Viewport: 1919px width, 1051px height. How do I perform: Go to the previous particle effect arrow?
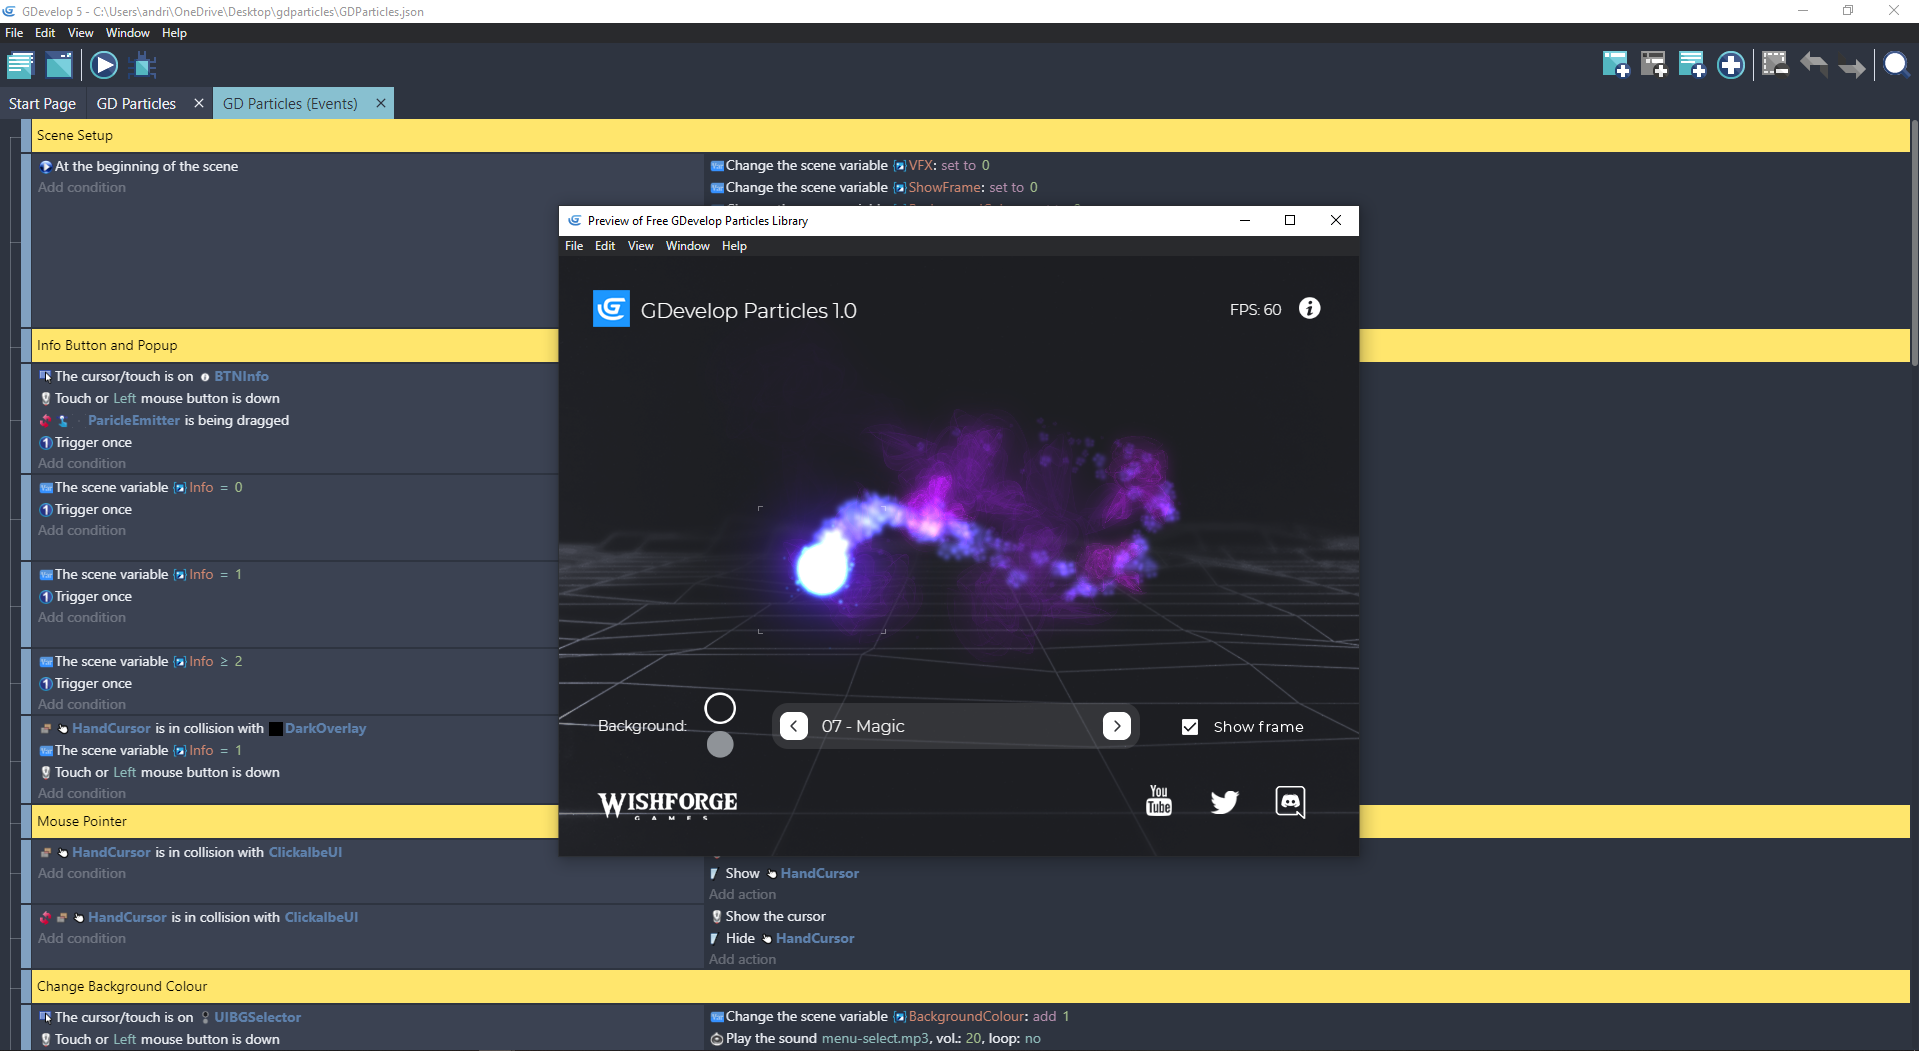794,727
